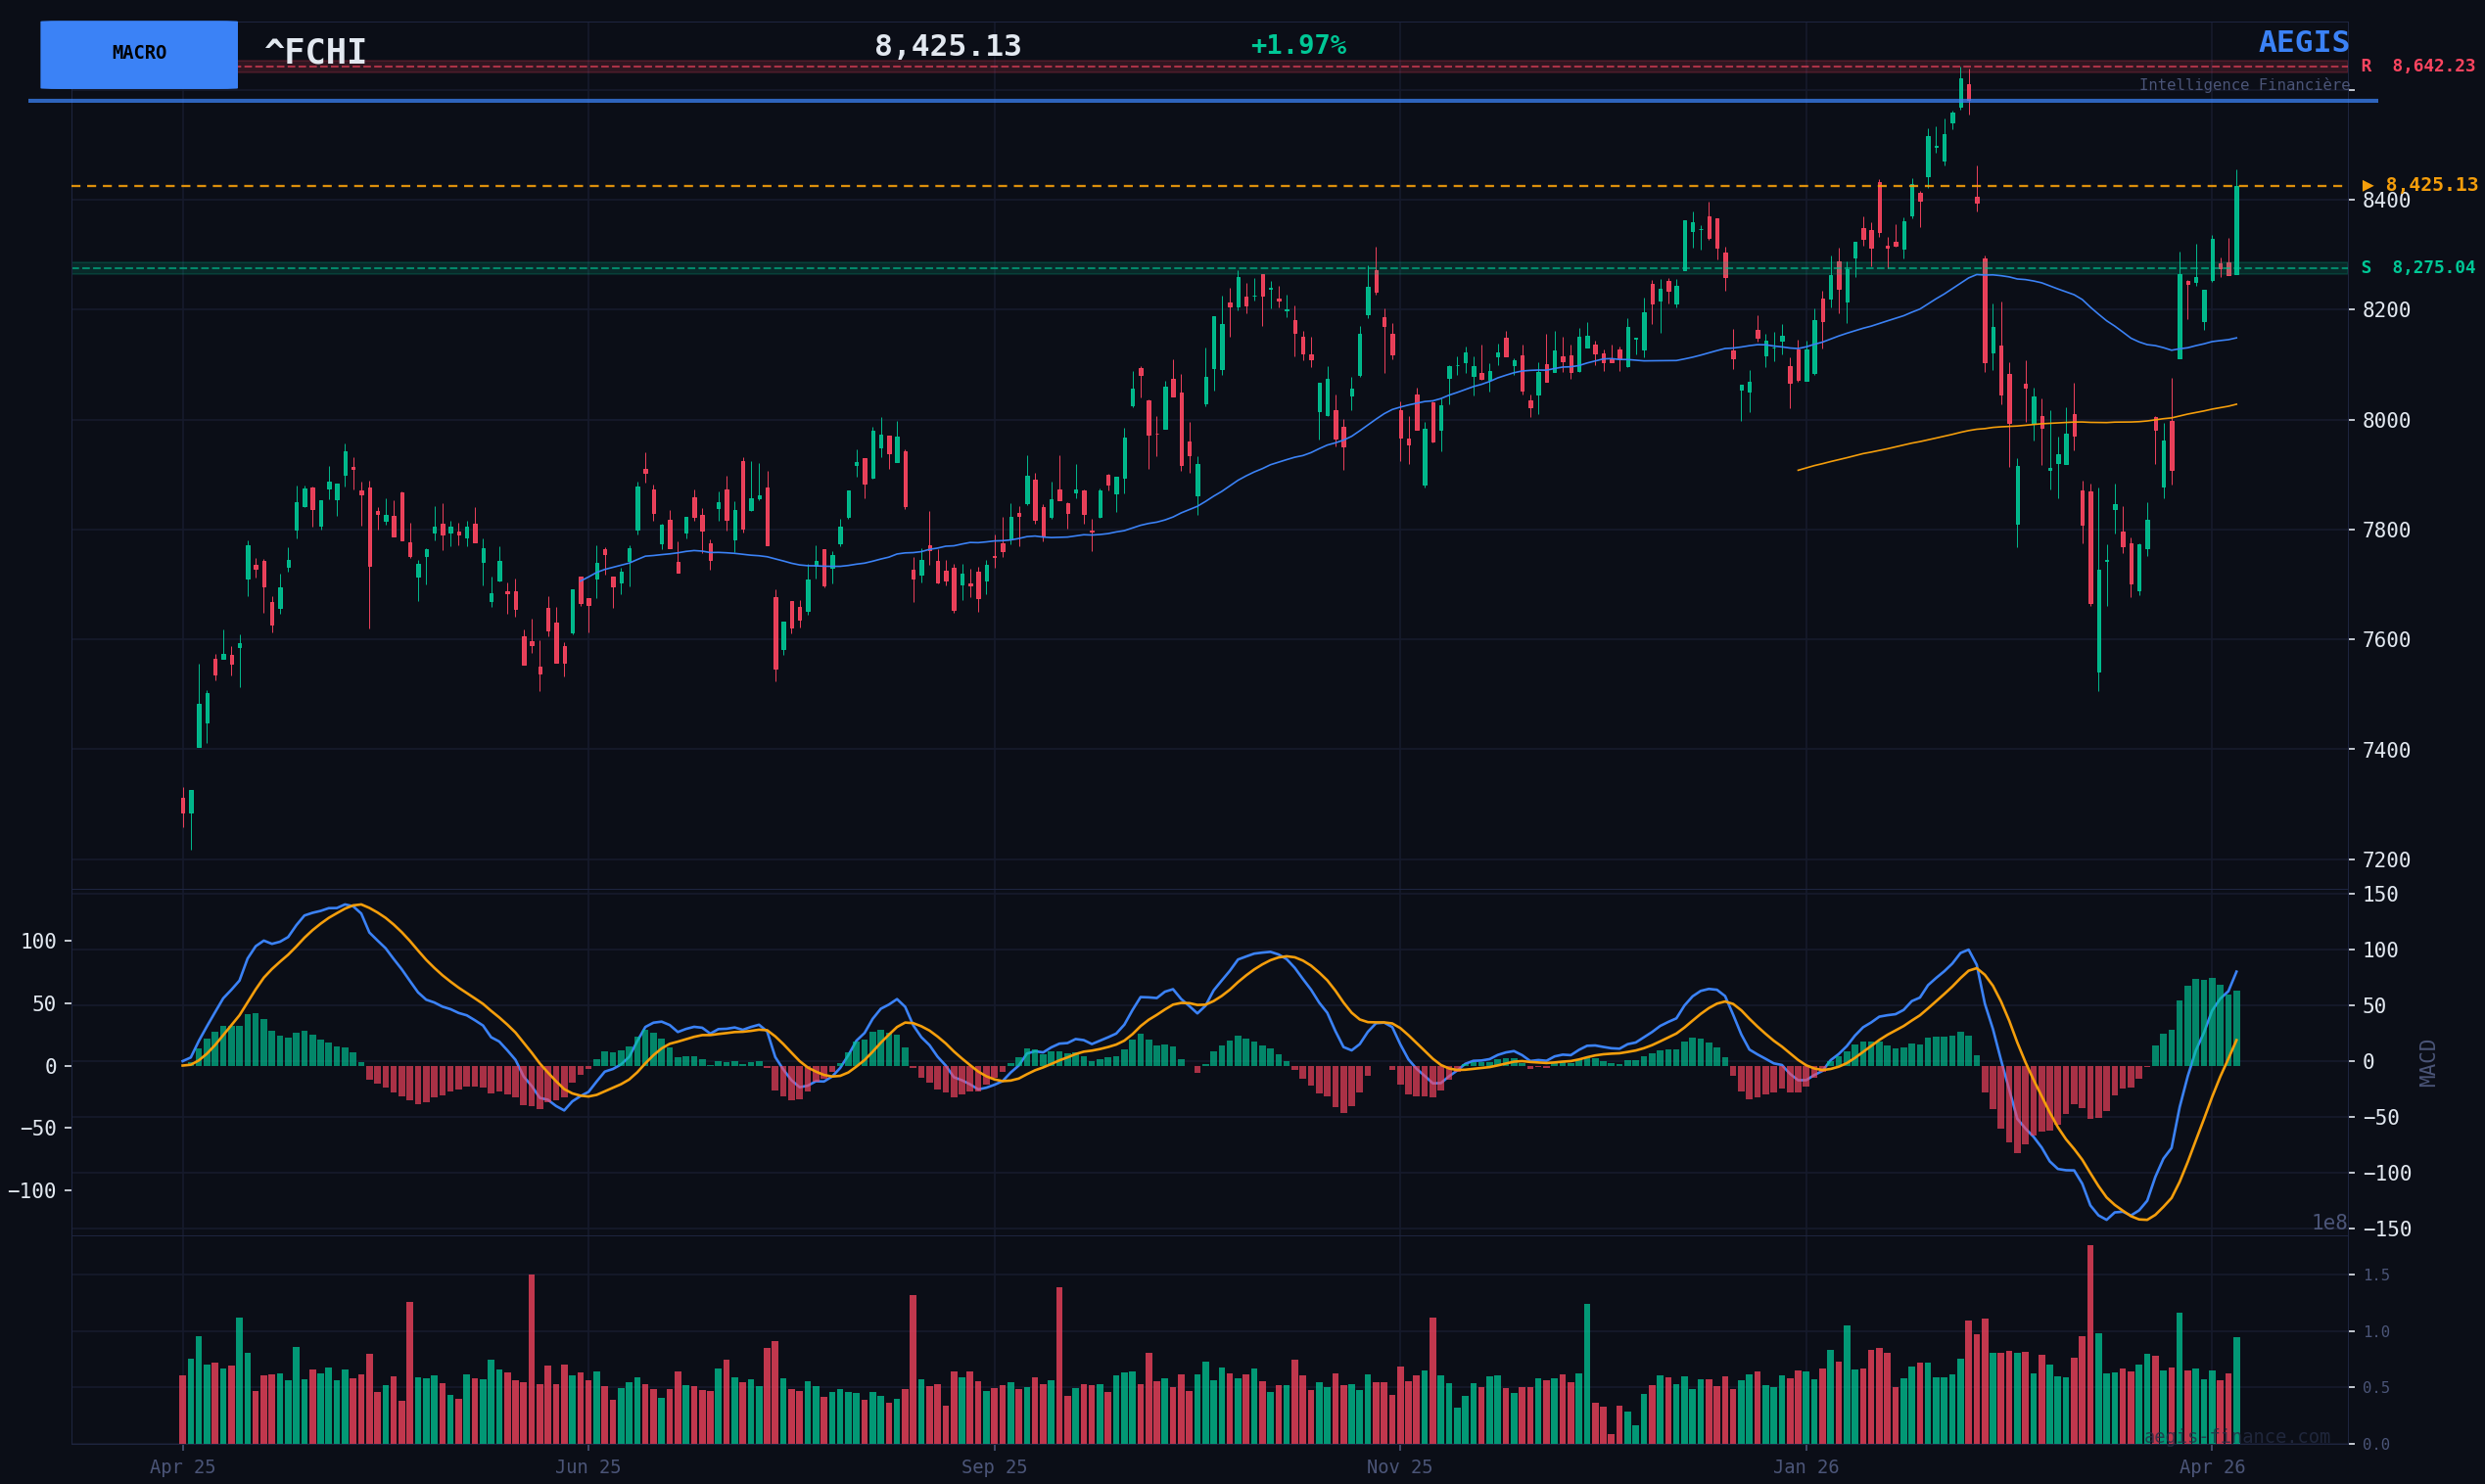
Task: Click the 8000 price axis tick
Action: tap(2386, 420)
